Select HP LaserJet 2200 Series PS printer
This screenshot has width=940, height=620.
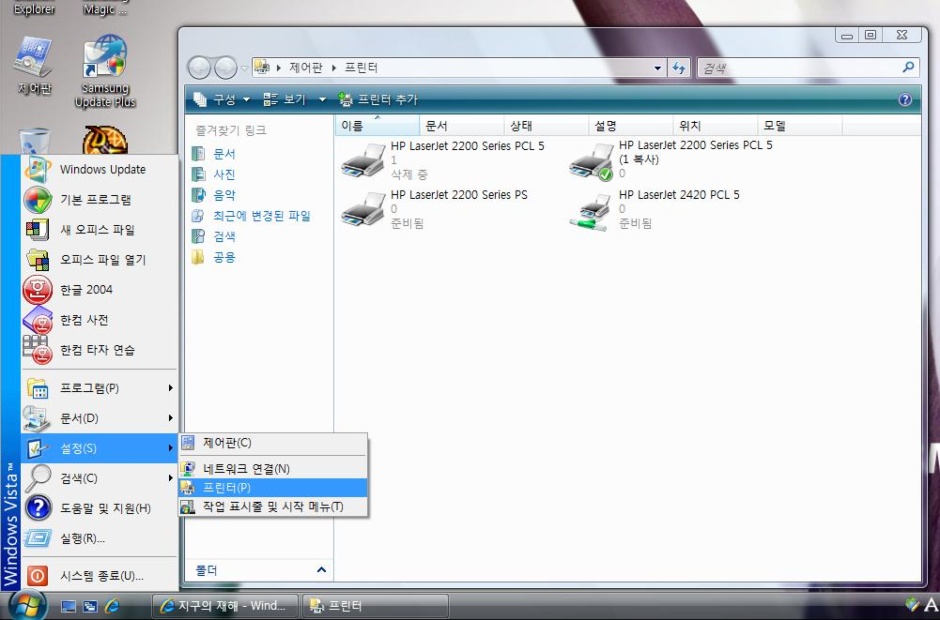pyautogui.click(x=435, y=209)
